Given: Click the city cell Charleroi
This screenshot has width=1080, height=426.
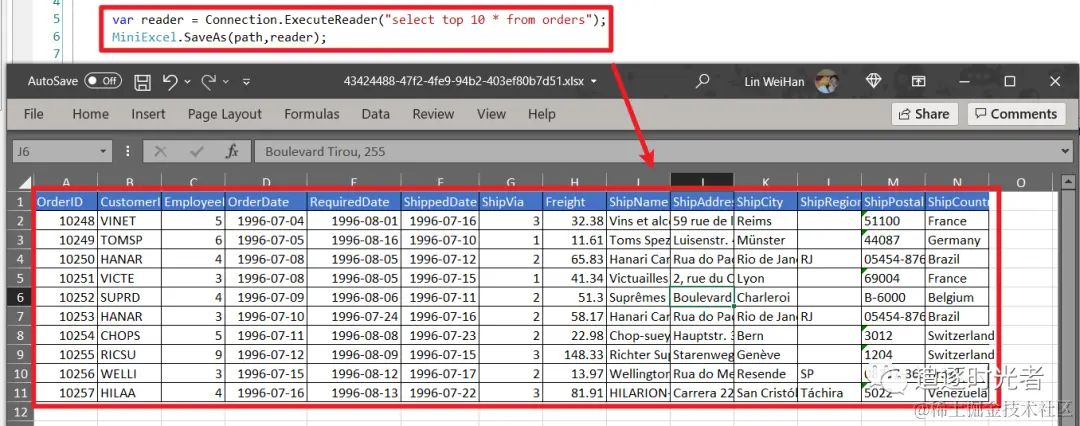Looking at the screenshot, I should 766,298.
